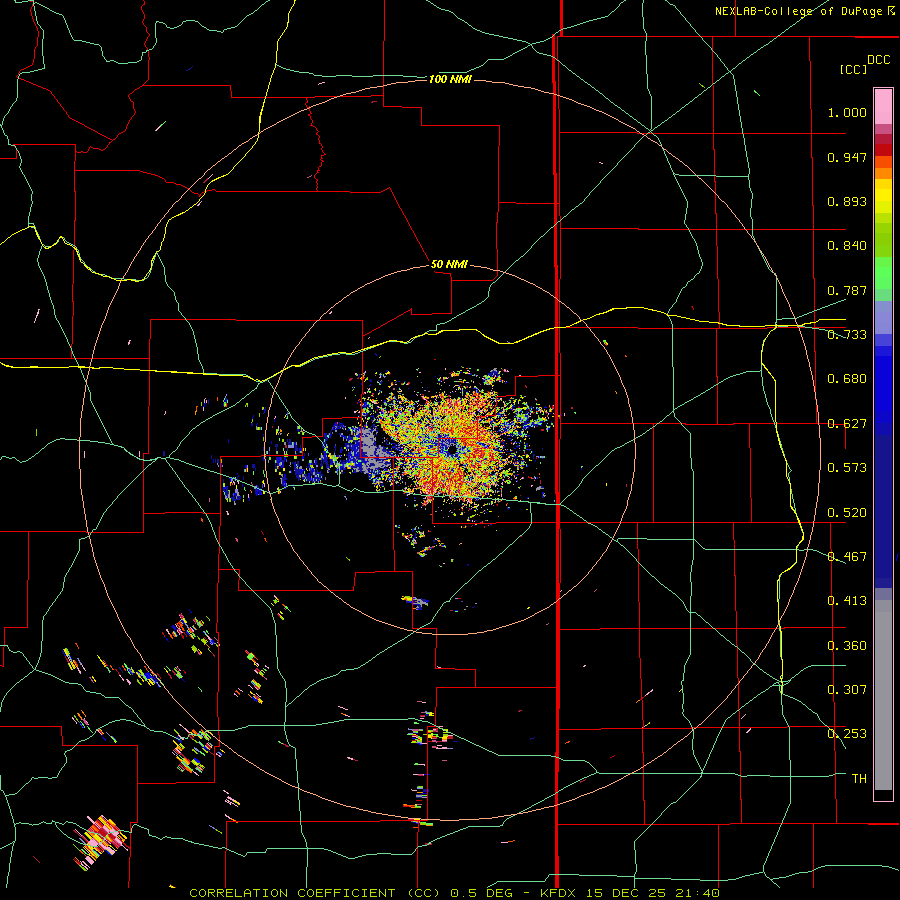Click the 0.840 legend label

click(x=847, y=246)
